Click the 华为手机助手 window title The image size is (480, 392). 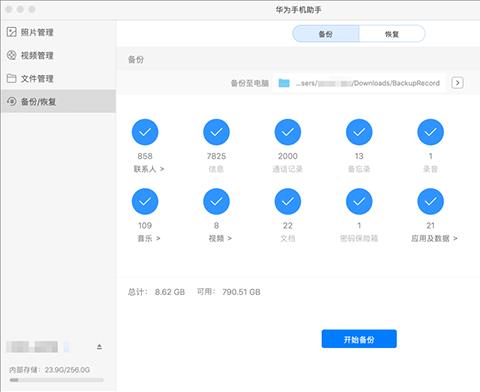point(298,10)
